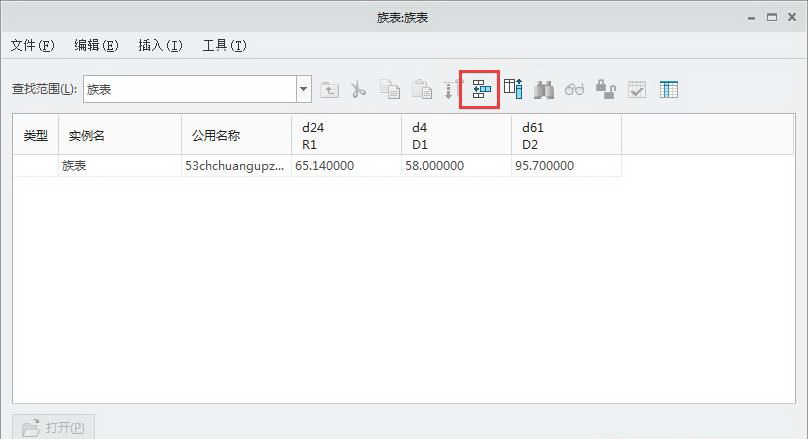Select the 族表 instance name cell
The image size is (808, 439).
(120, 165)
